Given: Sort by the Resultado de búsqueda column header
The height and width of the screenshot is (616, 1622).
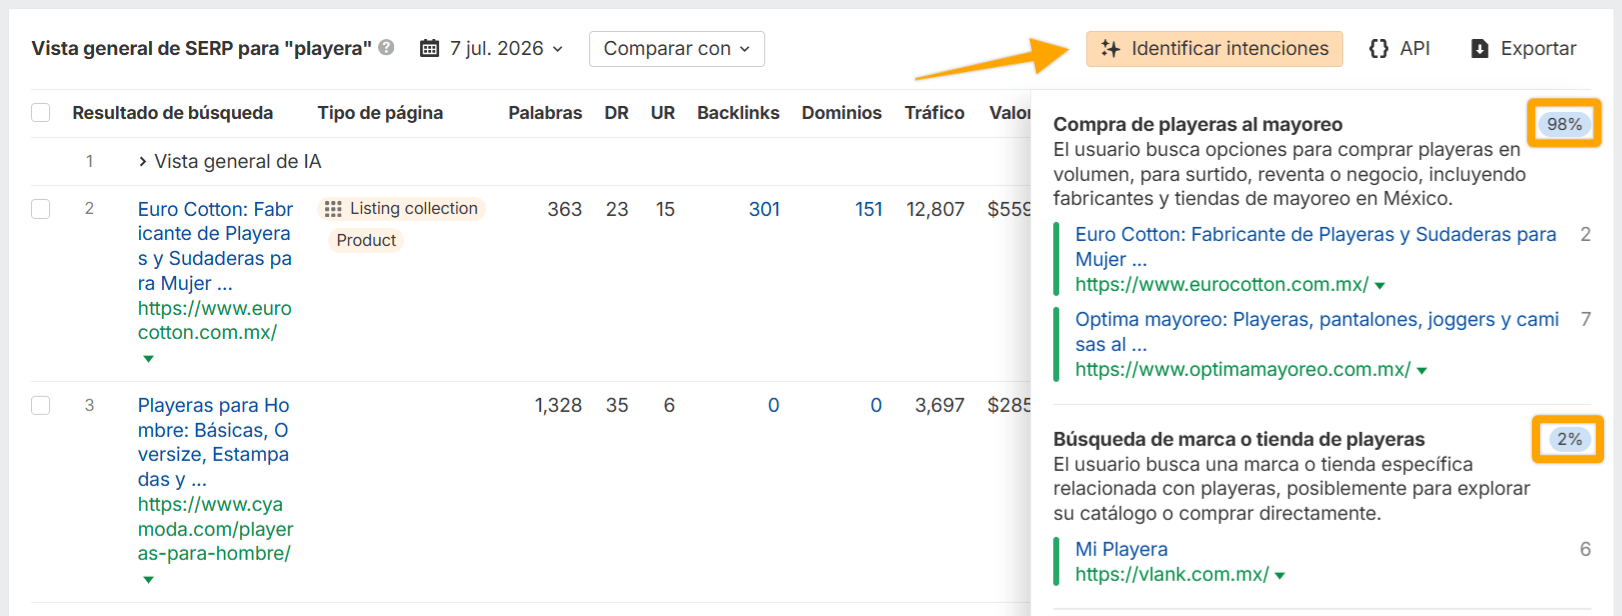Looking at the screenshot, I should pyautogui.click(x=172, y=113).
